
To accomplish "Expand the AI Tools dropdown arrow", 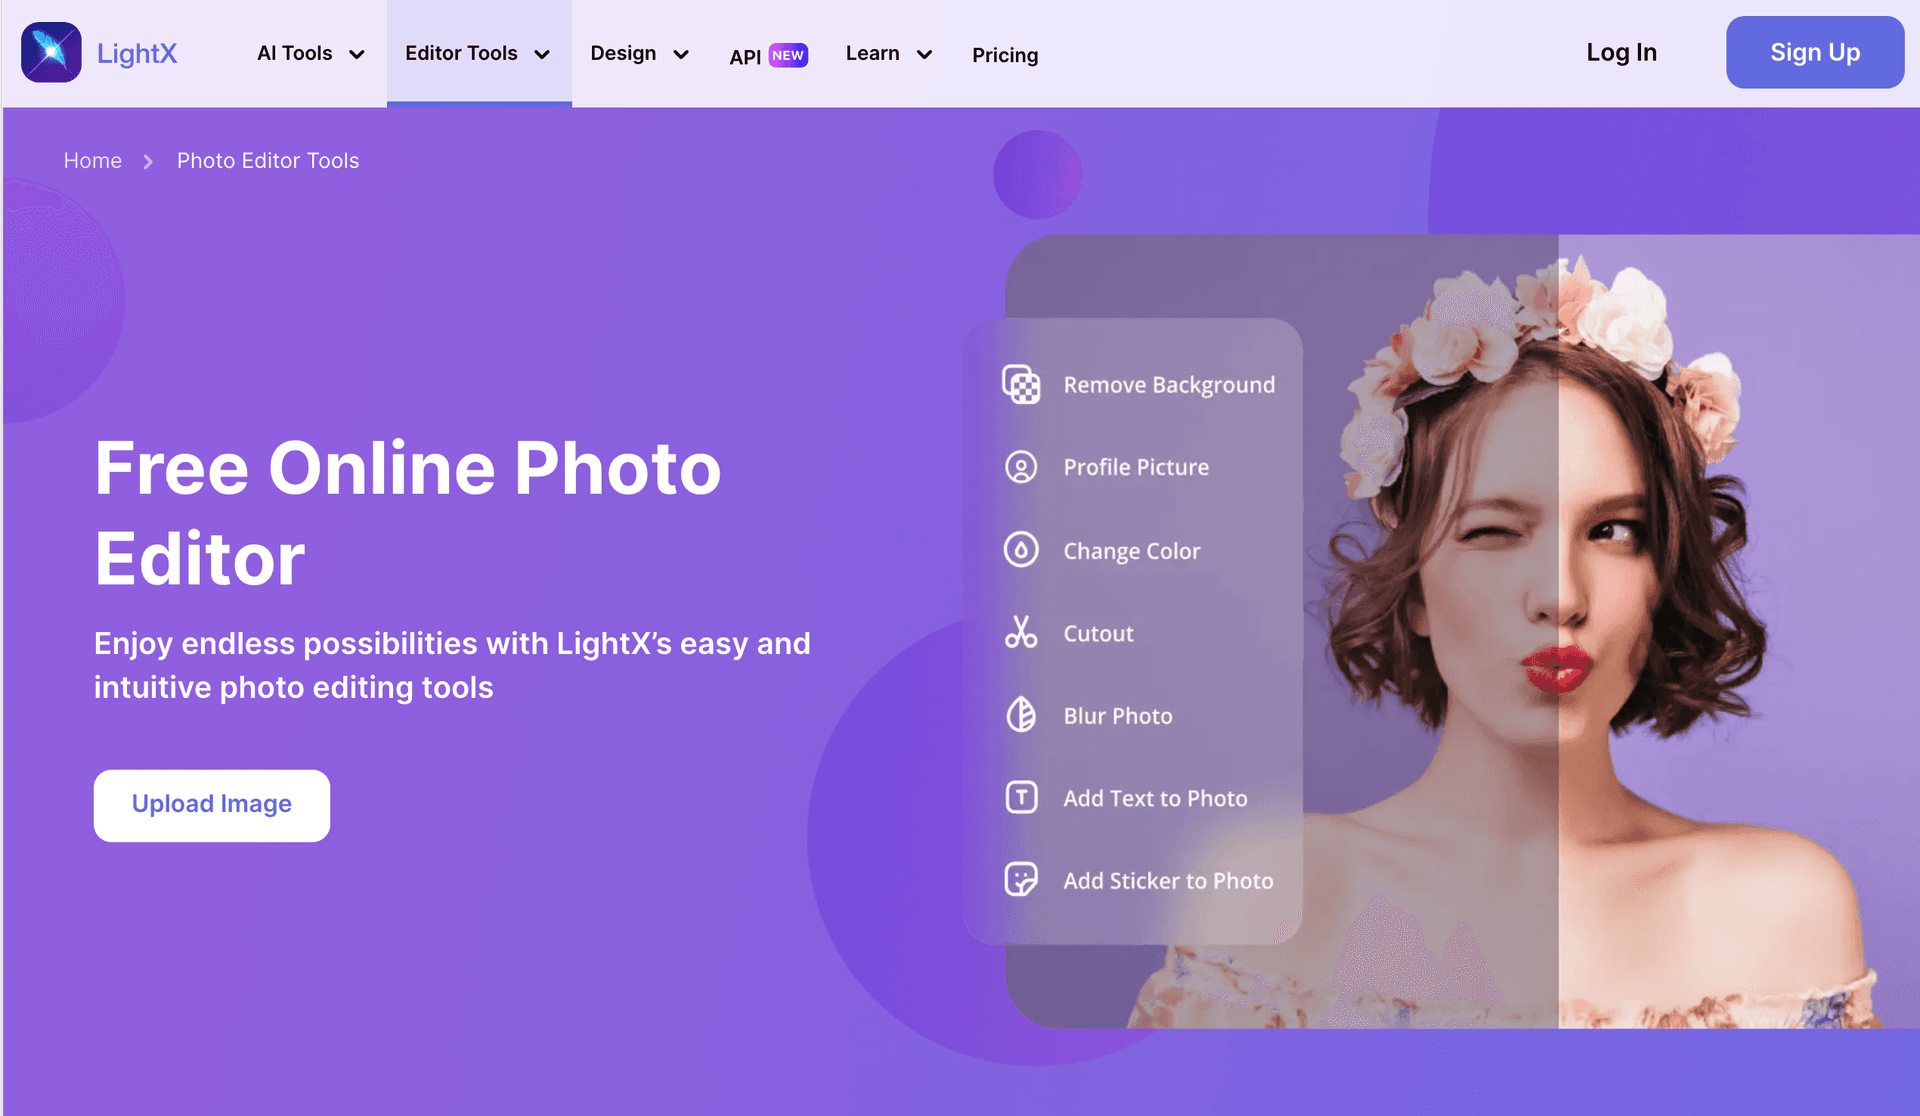I will pos(357,55).
